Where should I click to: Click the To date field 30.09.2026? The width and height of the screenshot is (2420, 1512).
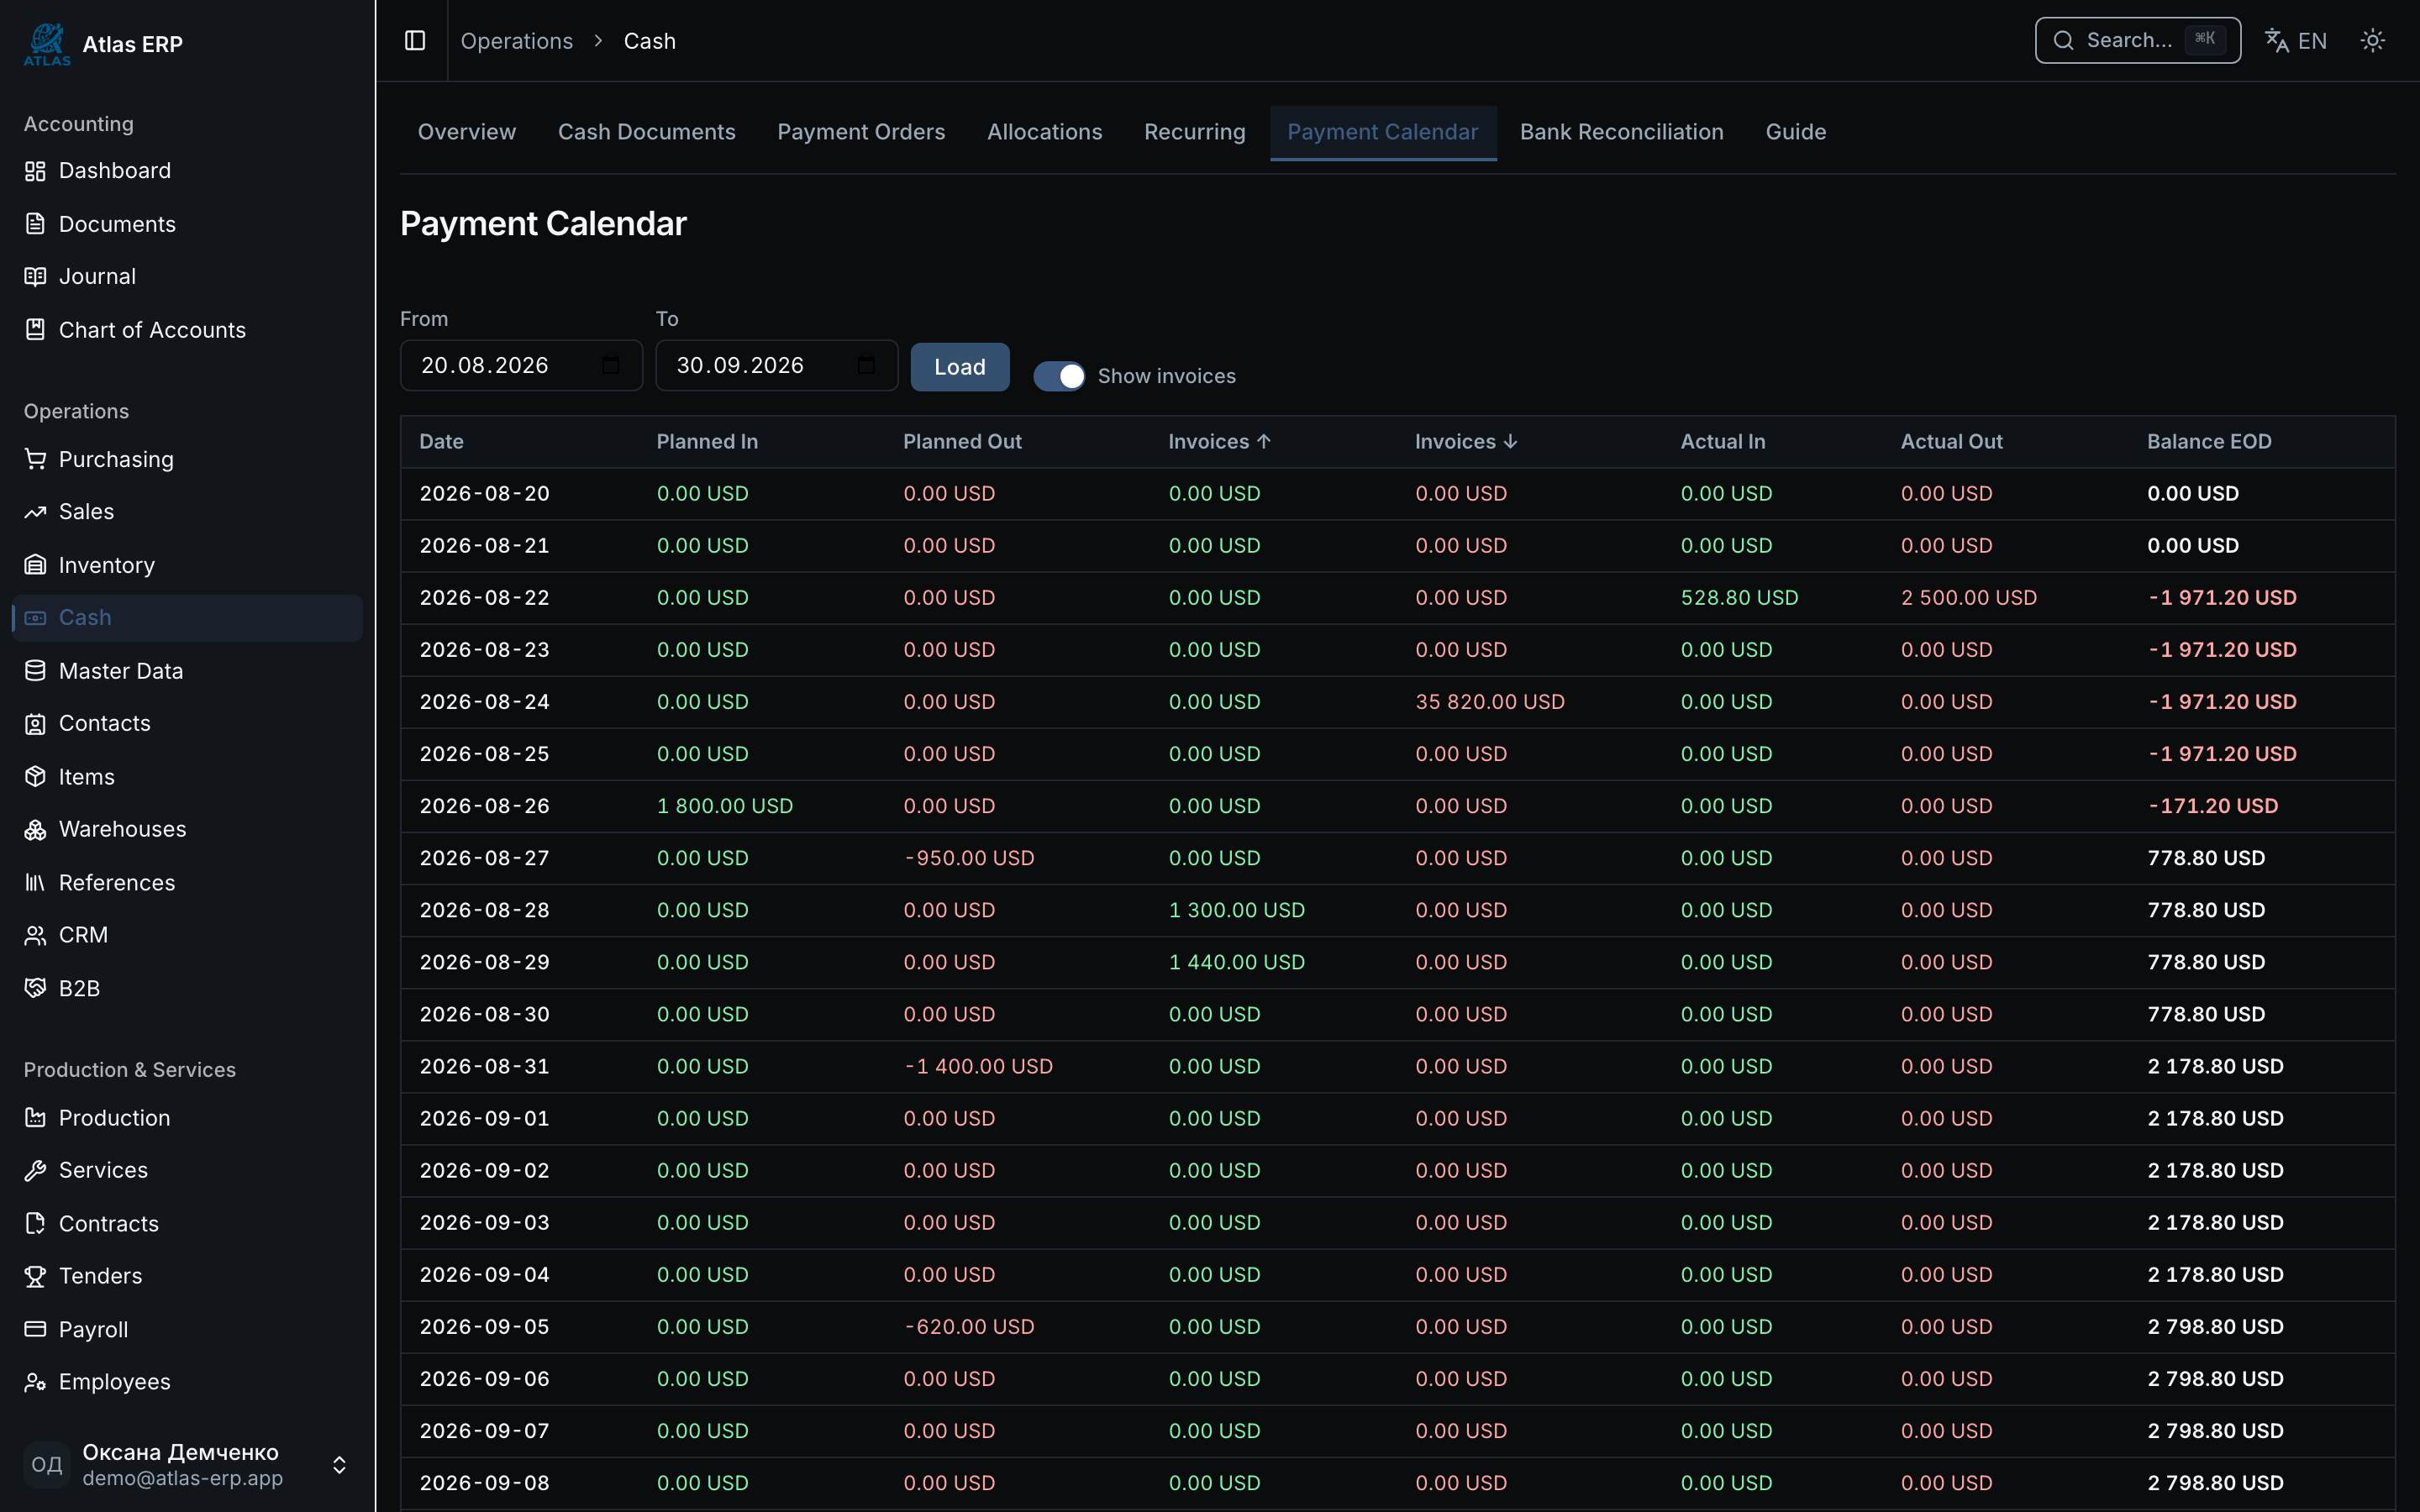point(776,365)
